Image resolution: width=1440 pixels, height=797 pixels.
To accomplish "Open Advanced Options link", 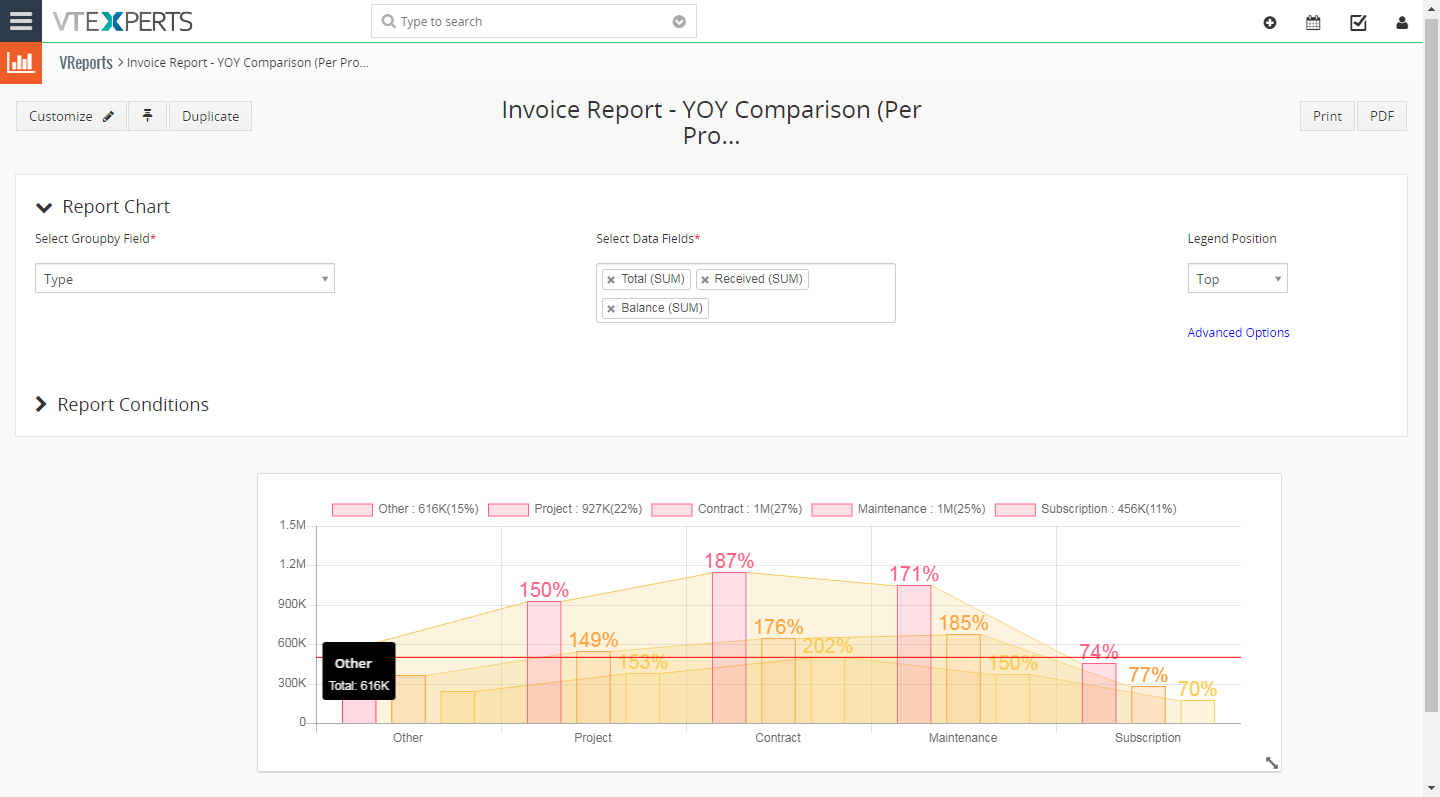I will click(1238, 333).
